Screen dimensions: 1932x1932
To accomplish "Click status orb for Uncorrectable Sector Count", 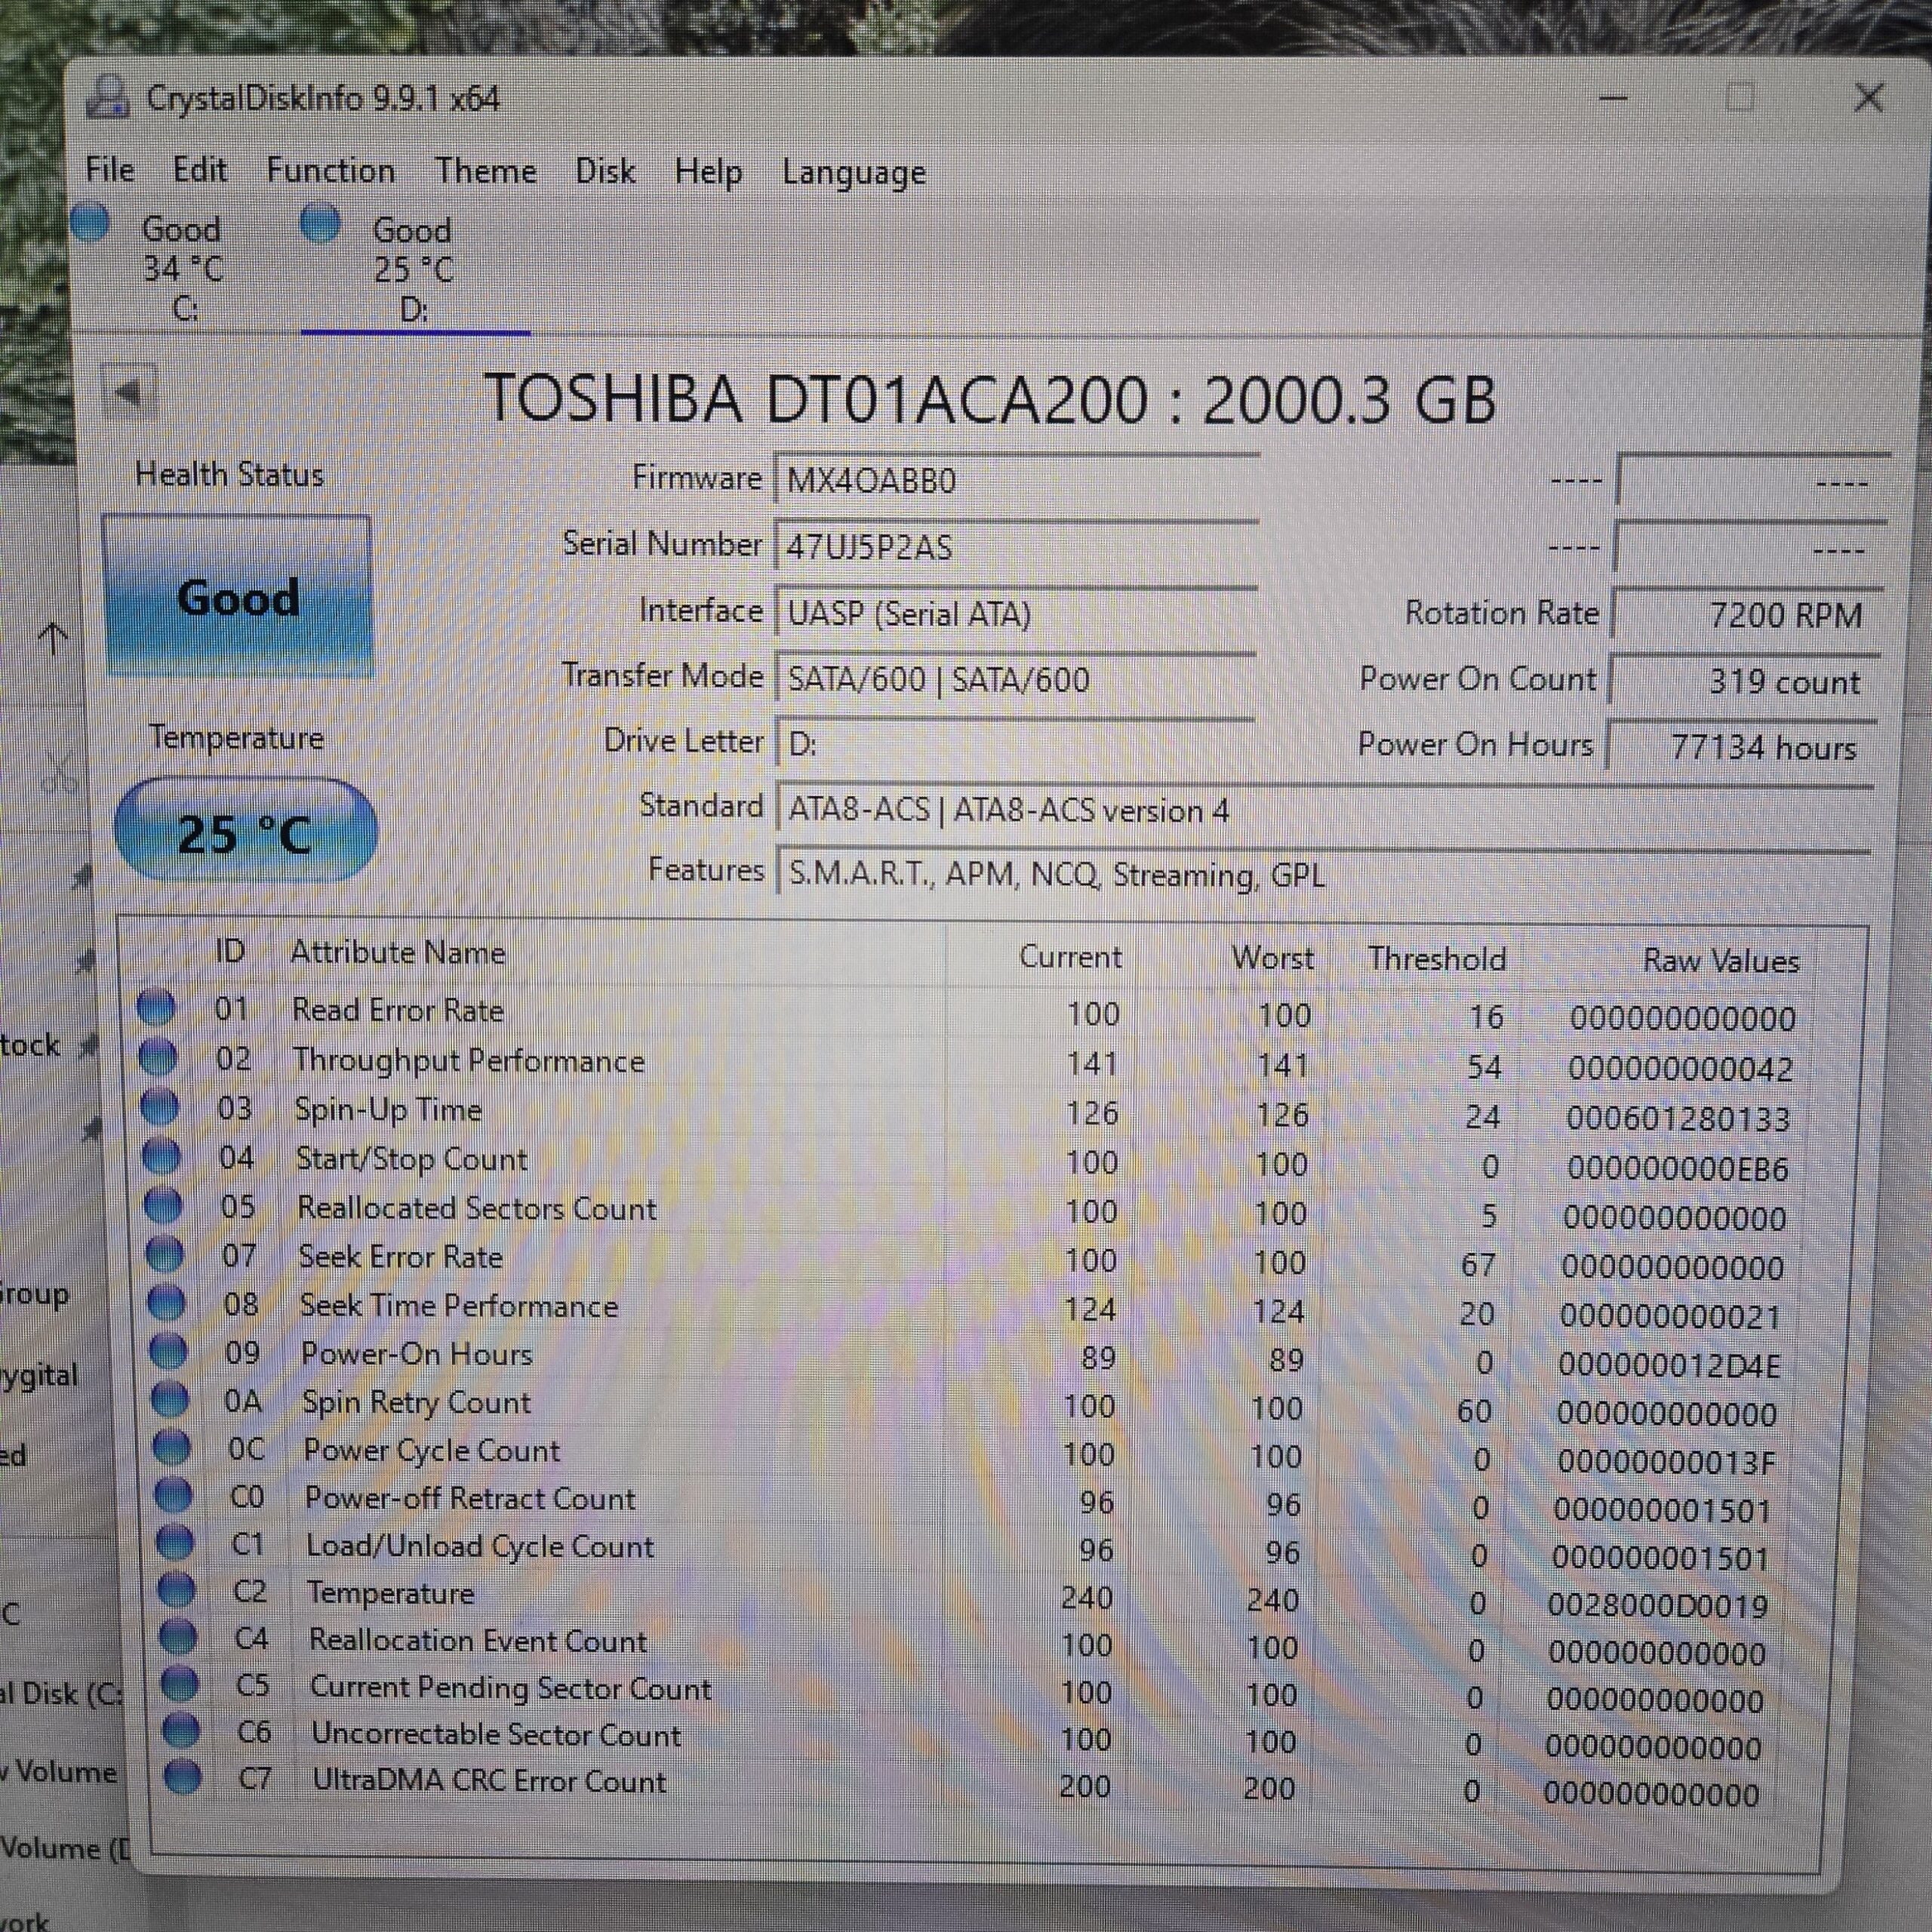I will tap(181, 1732).
